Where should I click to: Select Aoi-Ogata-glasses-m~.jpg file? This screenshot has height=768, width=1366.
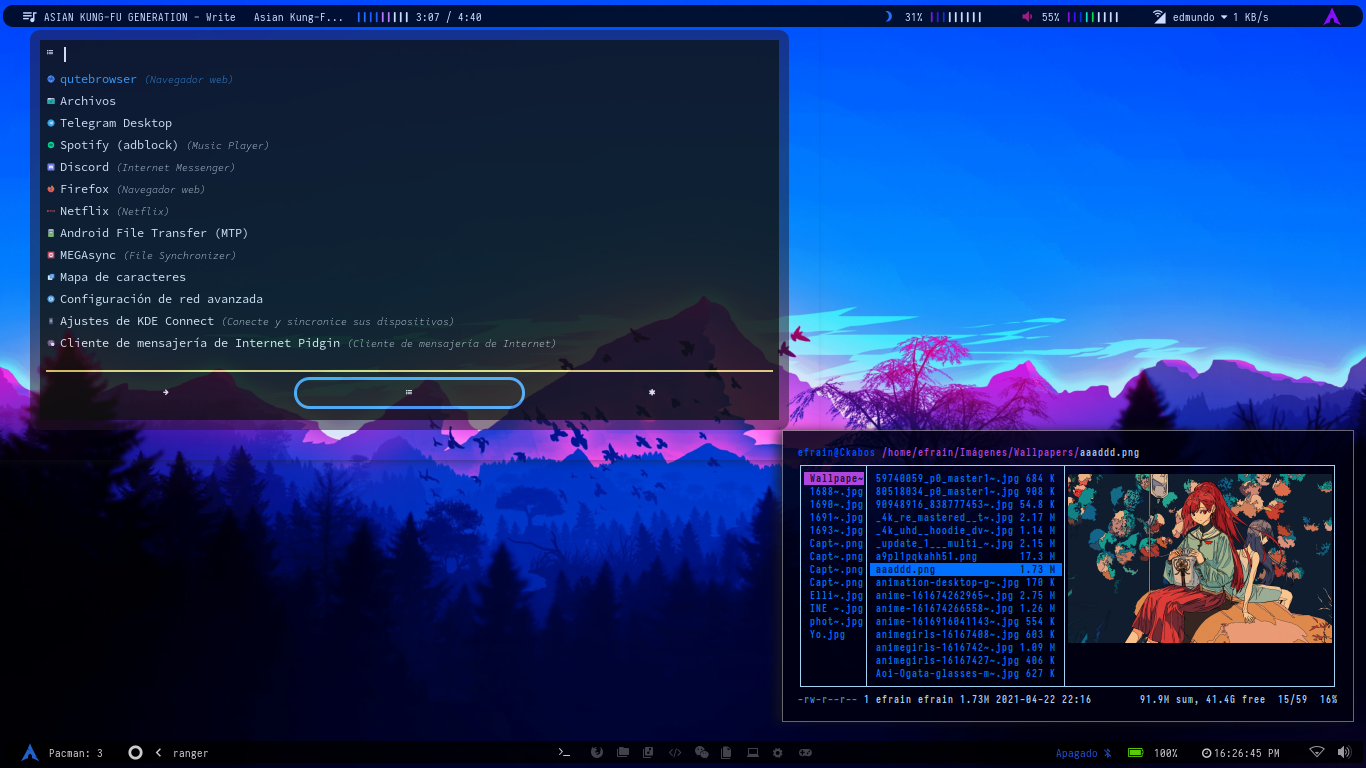tap(965, 674)
